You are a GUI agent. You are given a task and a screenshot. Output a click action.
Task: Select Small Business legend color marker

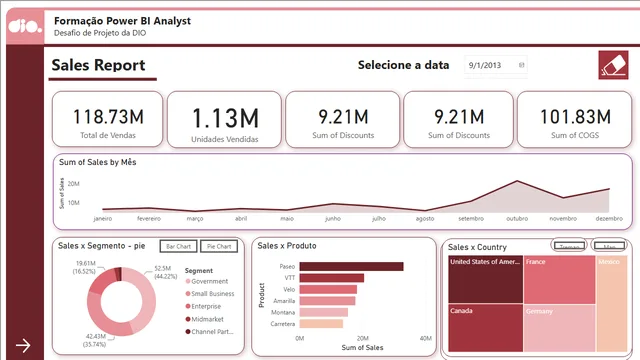[188, 293]
